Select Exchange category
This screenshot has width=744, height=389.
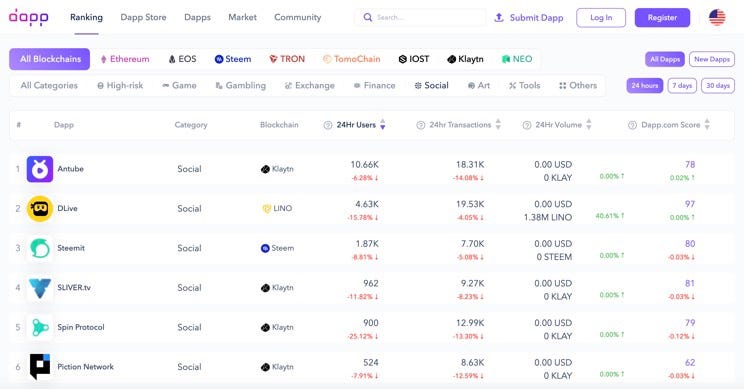click(309, 86)
